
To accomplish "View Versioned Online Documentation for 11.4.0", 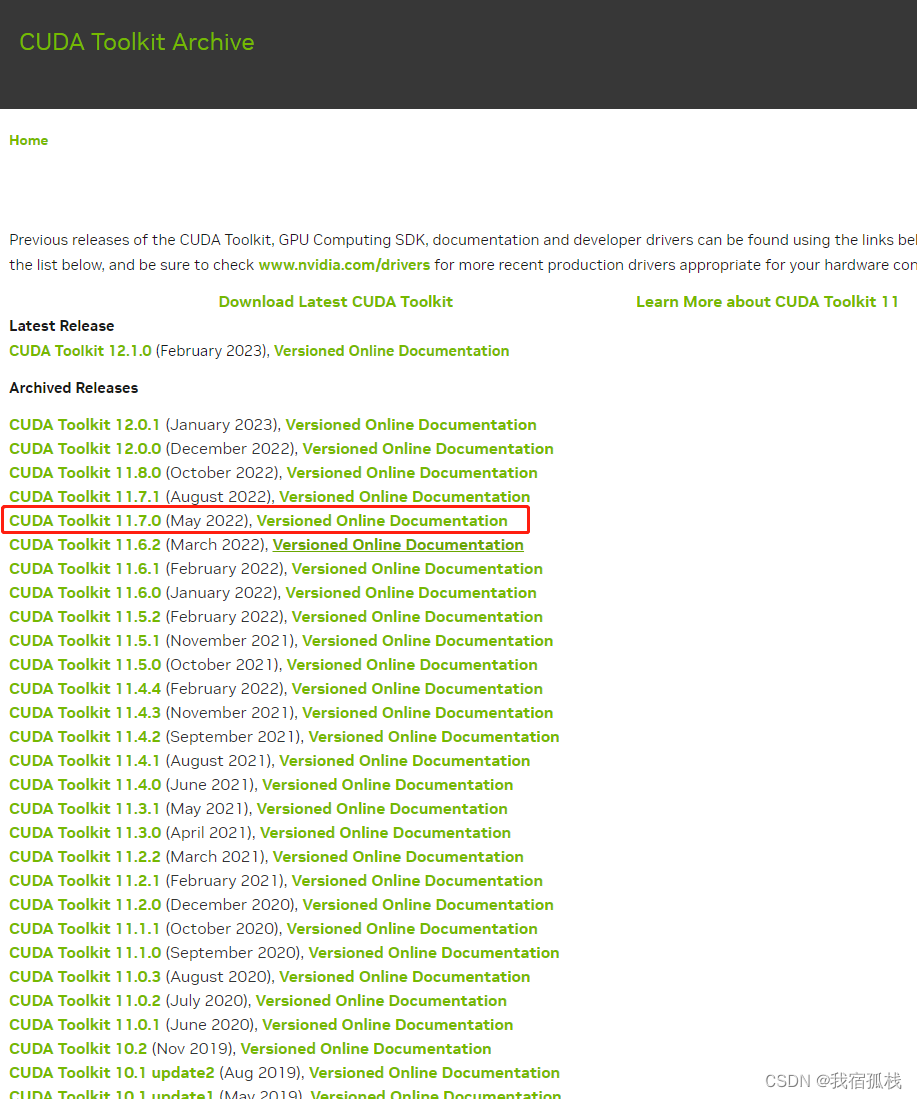I will [388, 784].
